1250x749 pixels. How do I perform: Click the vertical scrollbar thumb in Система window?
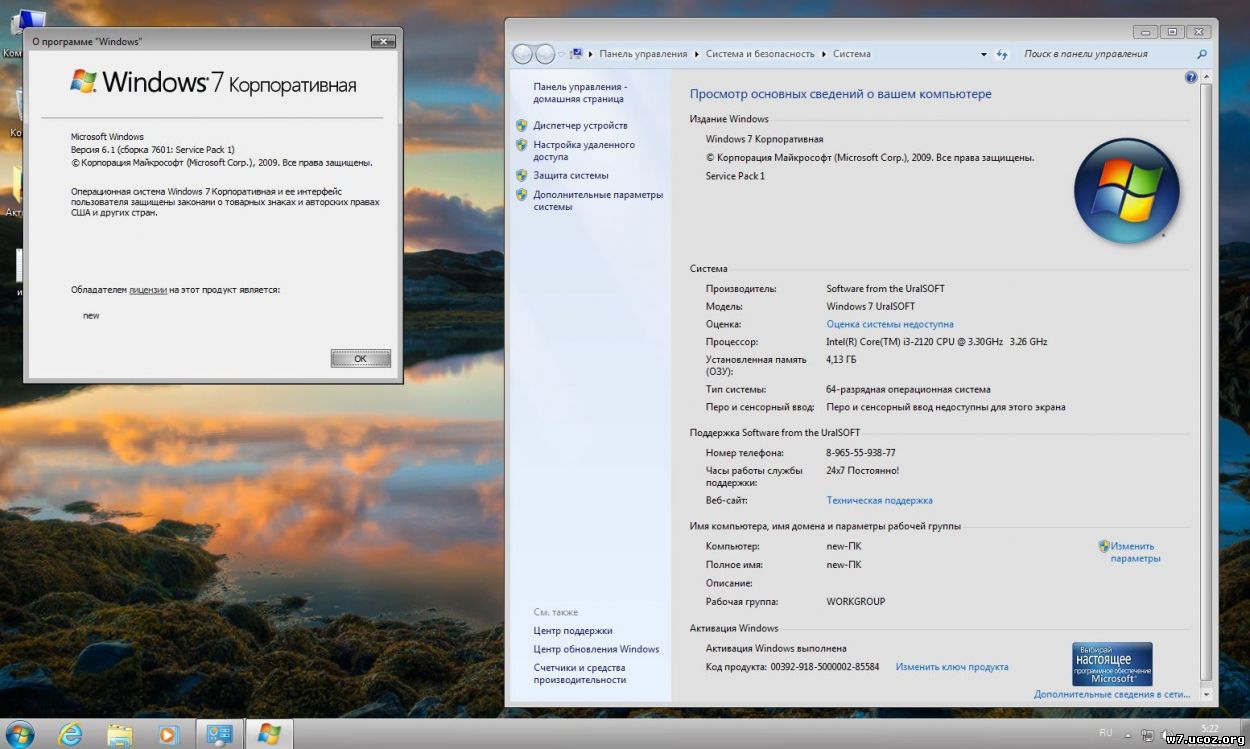click(1206, 380)
